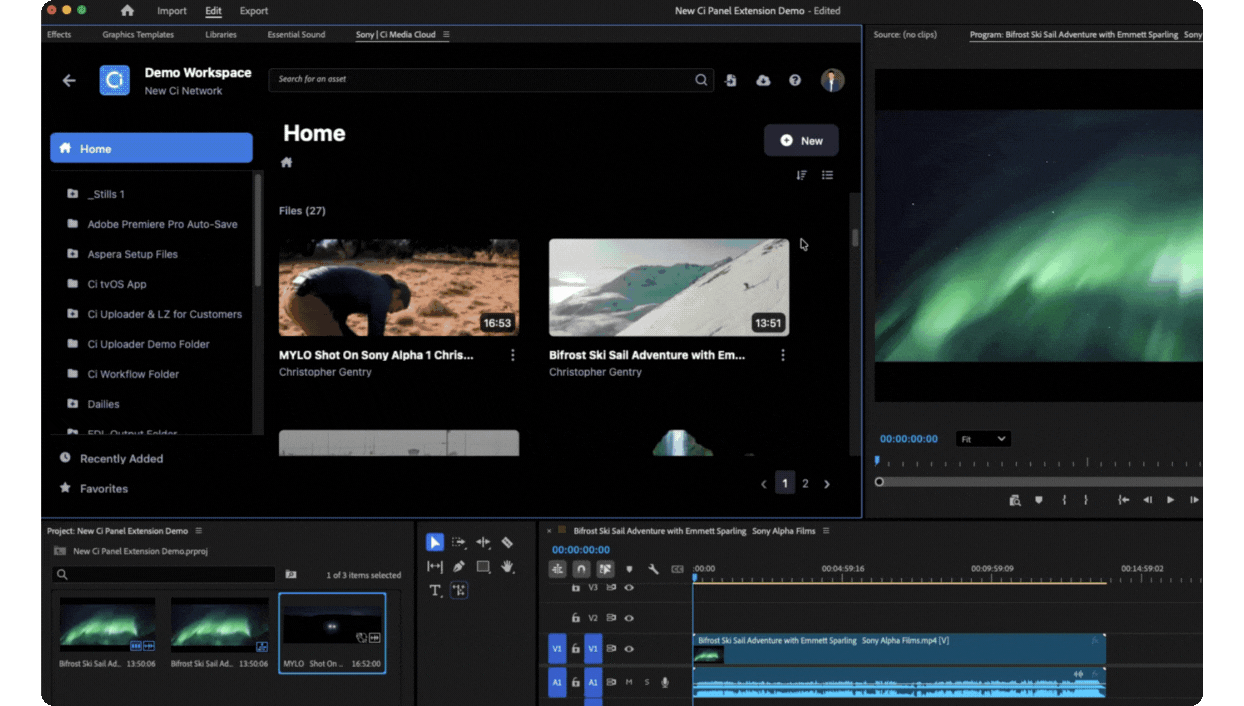Click the Ci logo beside Demo Workspace
Image resolution: width=1244 pixels, height=706 pixels.
click(114, 80)
